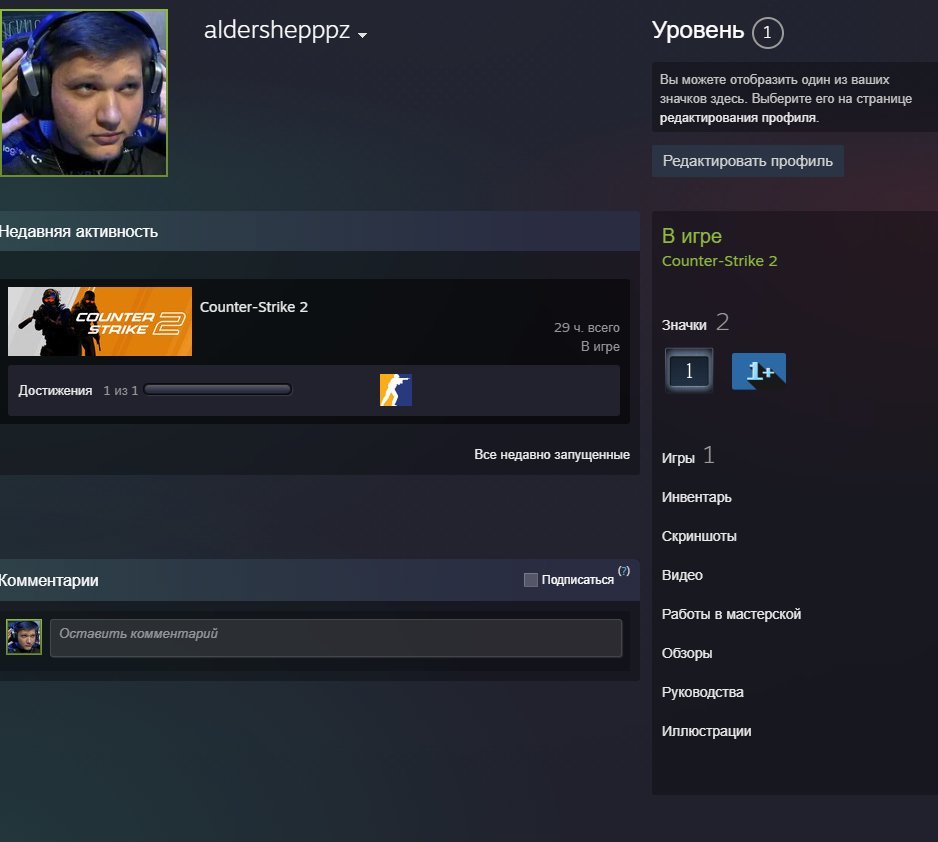Open the aldershepppz name dropdown arrow
The width and height of the screenshot is (938, 842).
pyautogui.click(x=362, y=35)
